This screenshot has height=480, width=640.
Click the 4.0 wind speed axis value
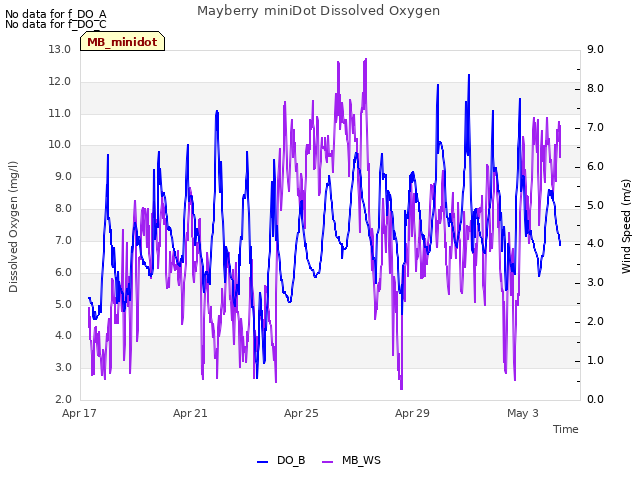(x=596, y=244)
